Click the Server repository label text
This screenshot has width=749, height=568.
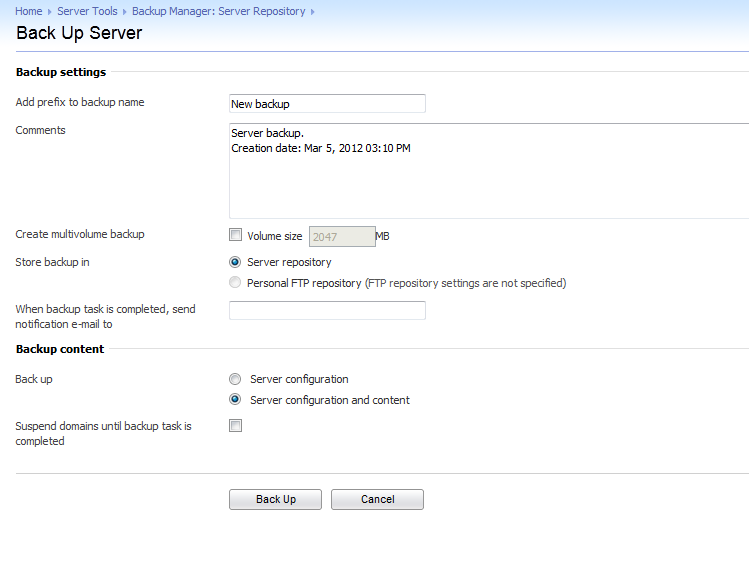click(x=289, y=262)
